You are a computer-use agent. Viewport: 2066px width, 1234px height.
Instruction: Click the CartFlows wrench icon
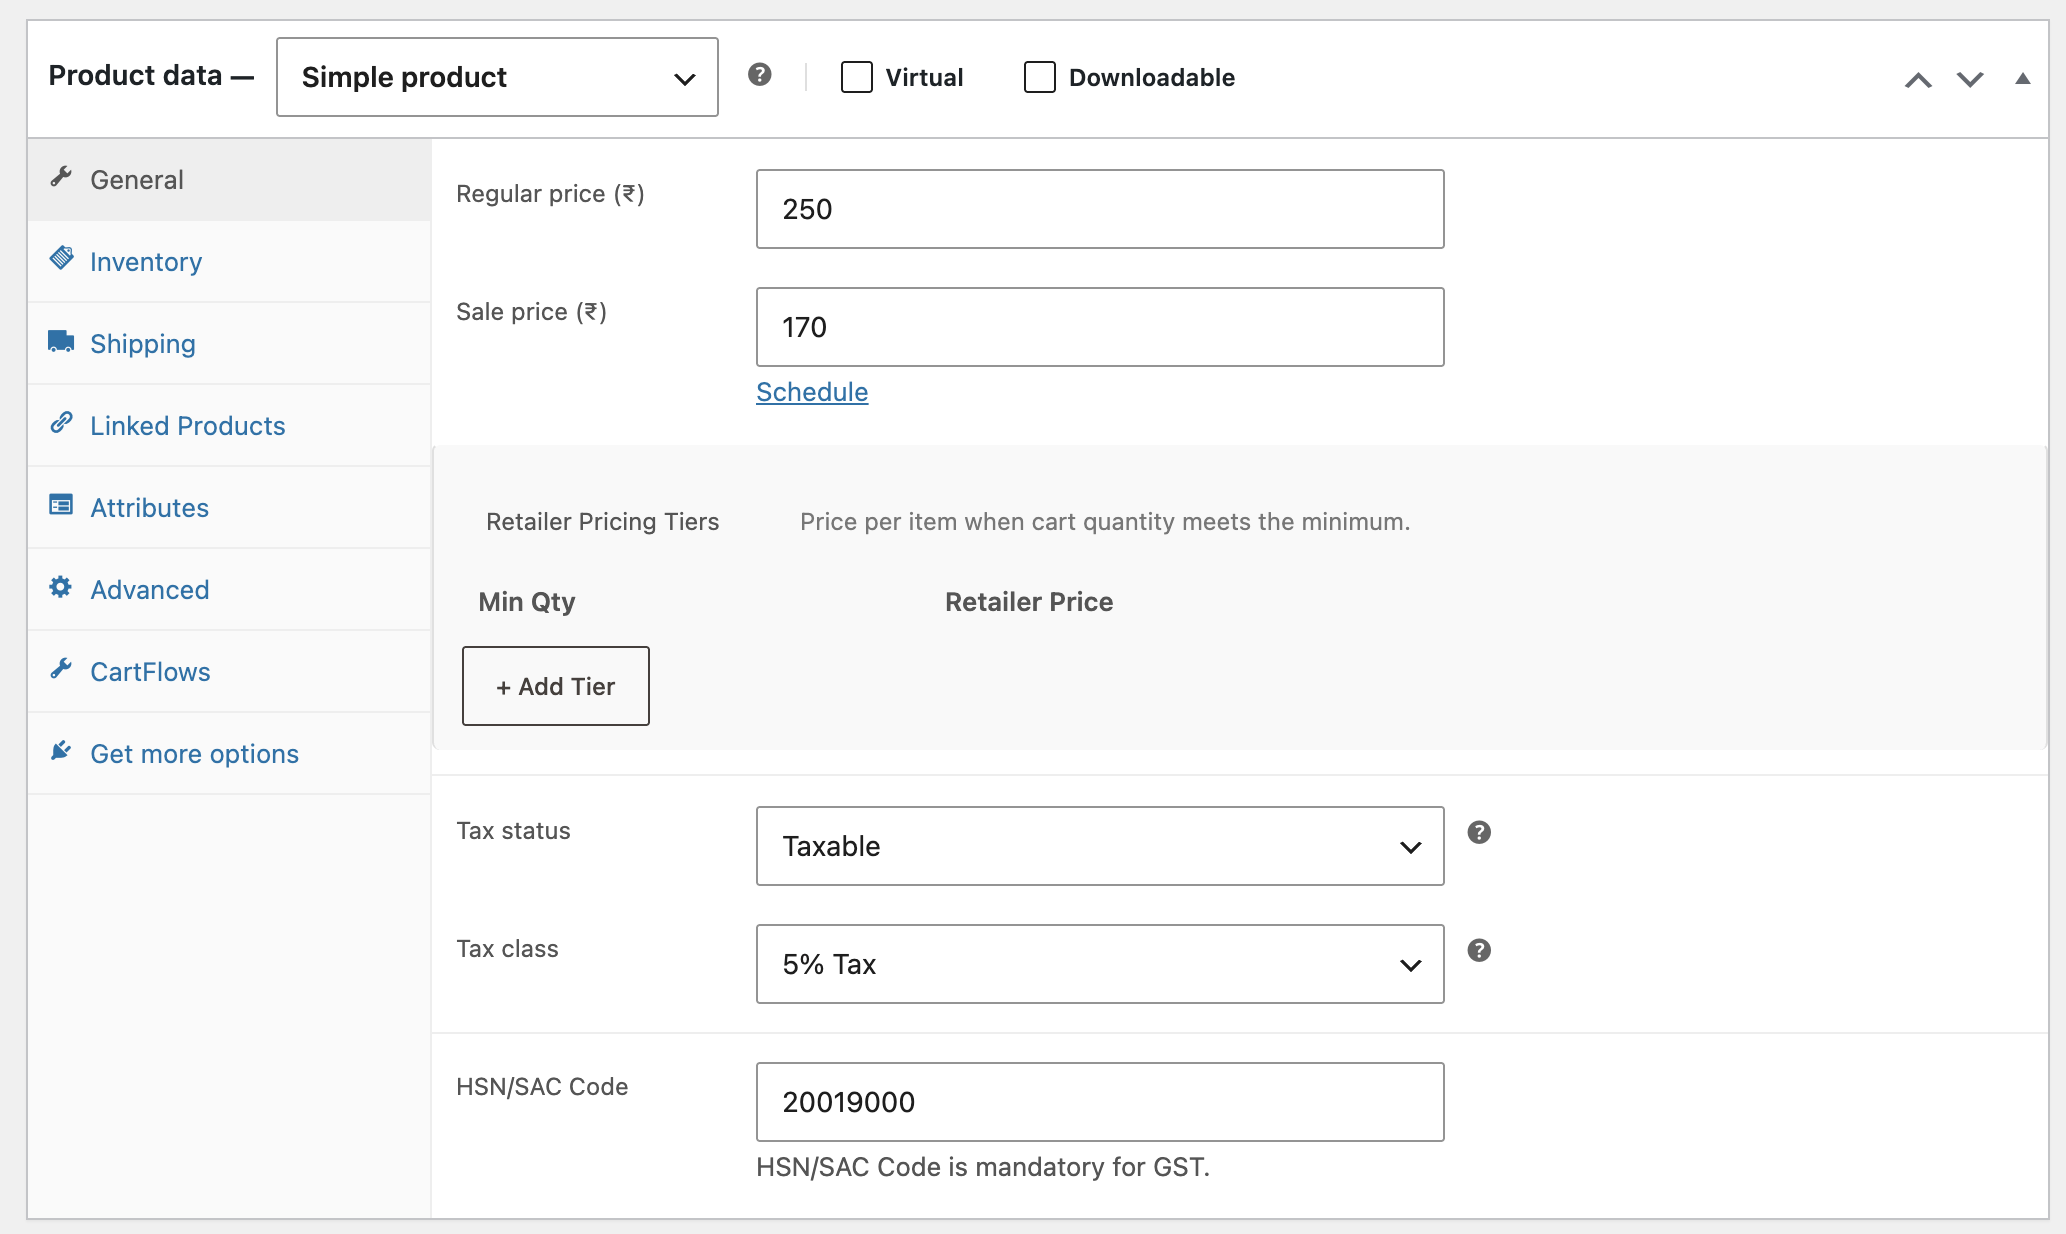point(61,668)
